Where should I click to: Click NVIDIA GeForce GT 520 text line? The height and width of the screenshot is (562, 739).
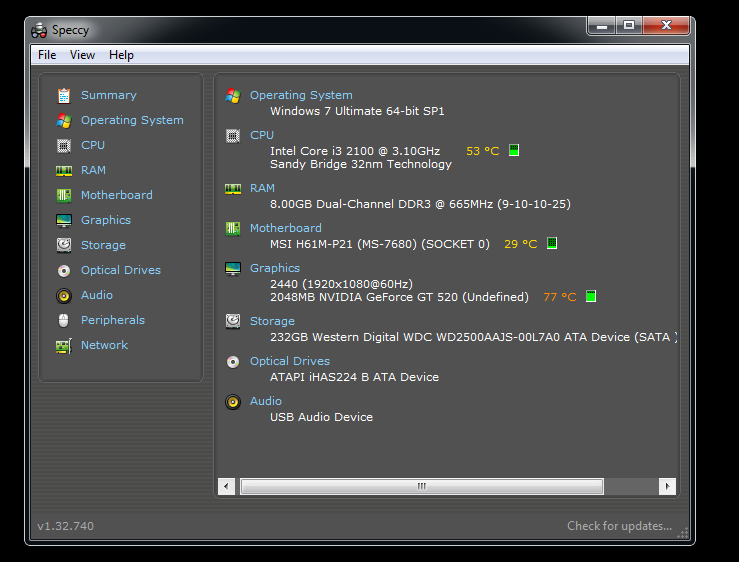(x=399, y=297)
